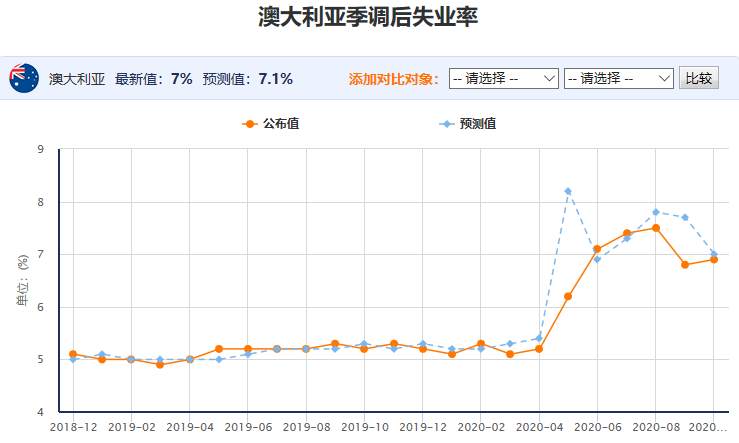Viewport: 739px width, 443px height.
Task: Open the first 请选择 comparison dropdown
Action: point(504,78)
